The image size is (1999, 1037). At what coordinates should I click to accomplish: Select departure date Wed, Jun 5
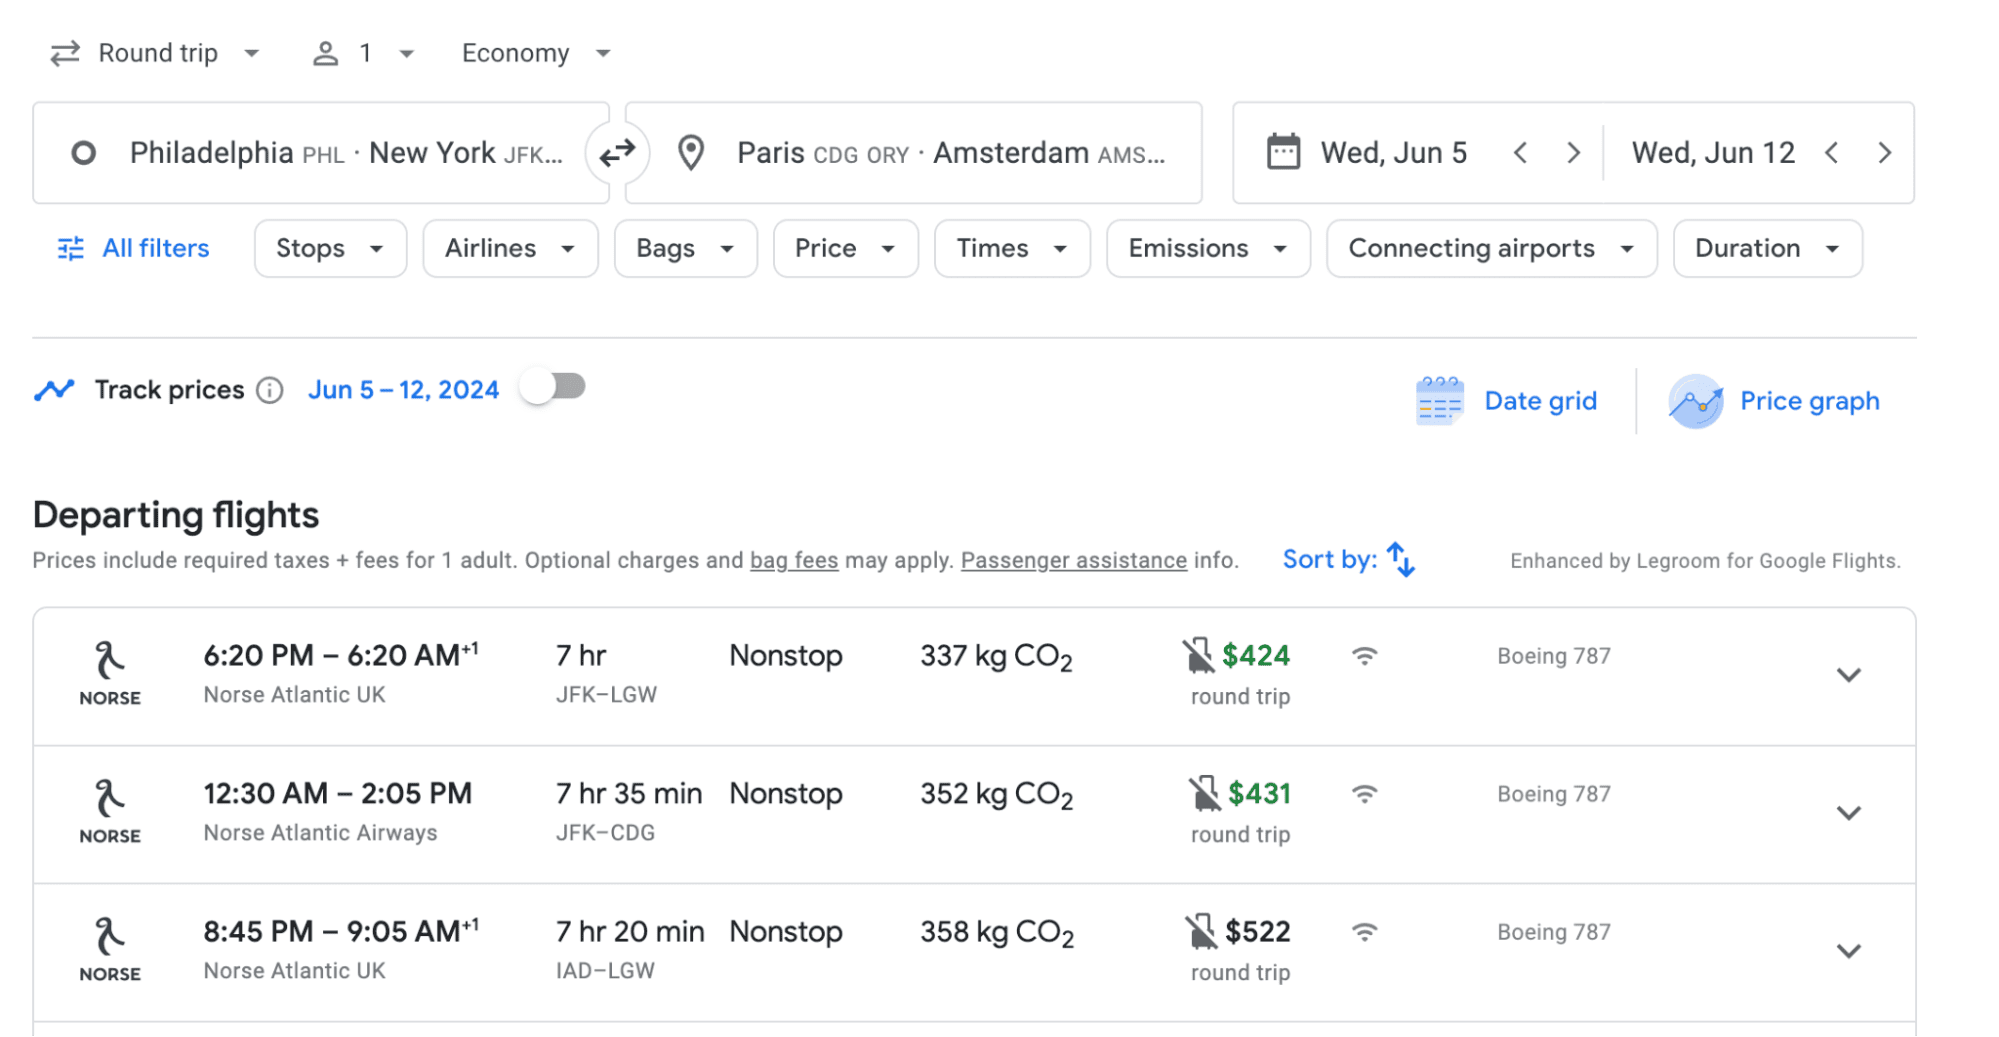click(x=1393, y=153)
